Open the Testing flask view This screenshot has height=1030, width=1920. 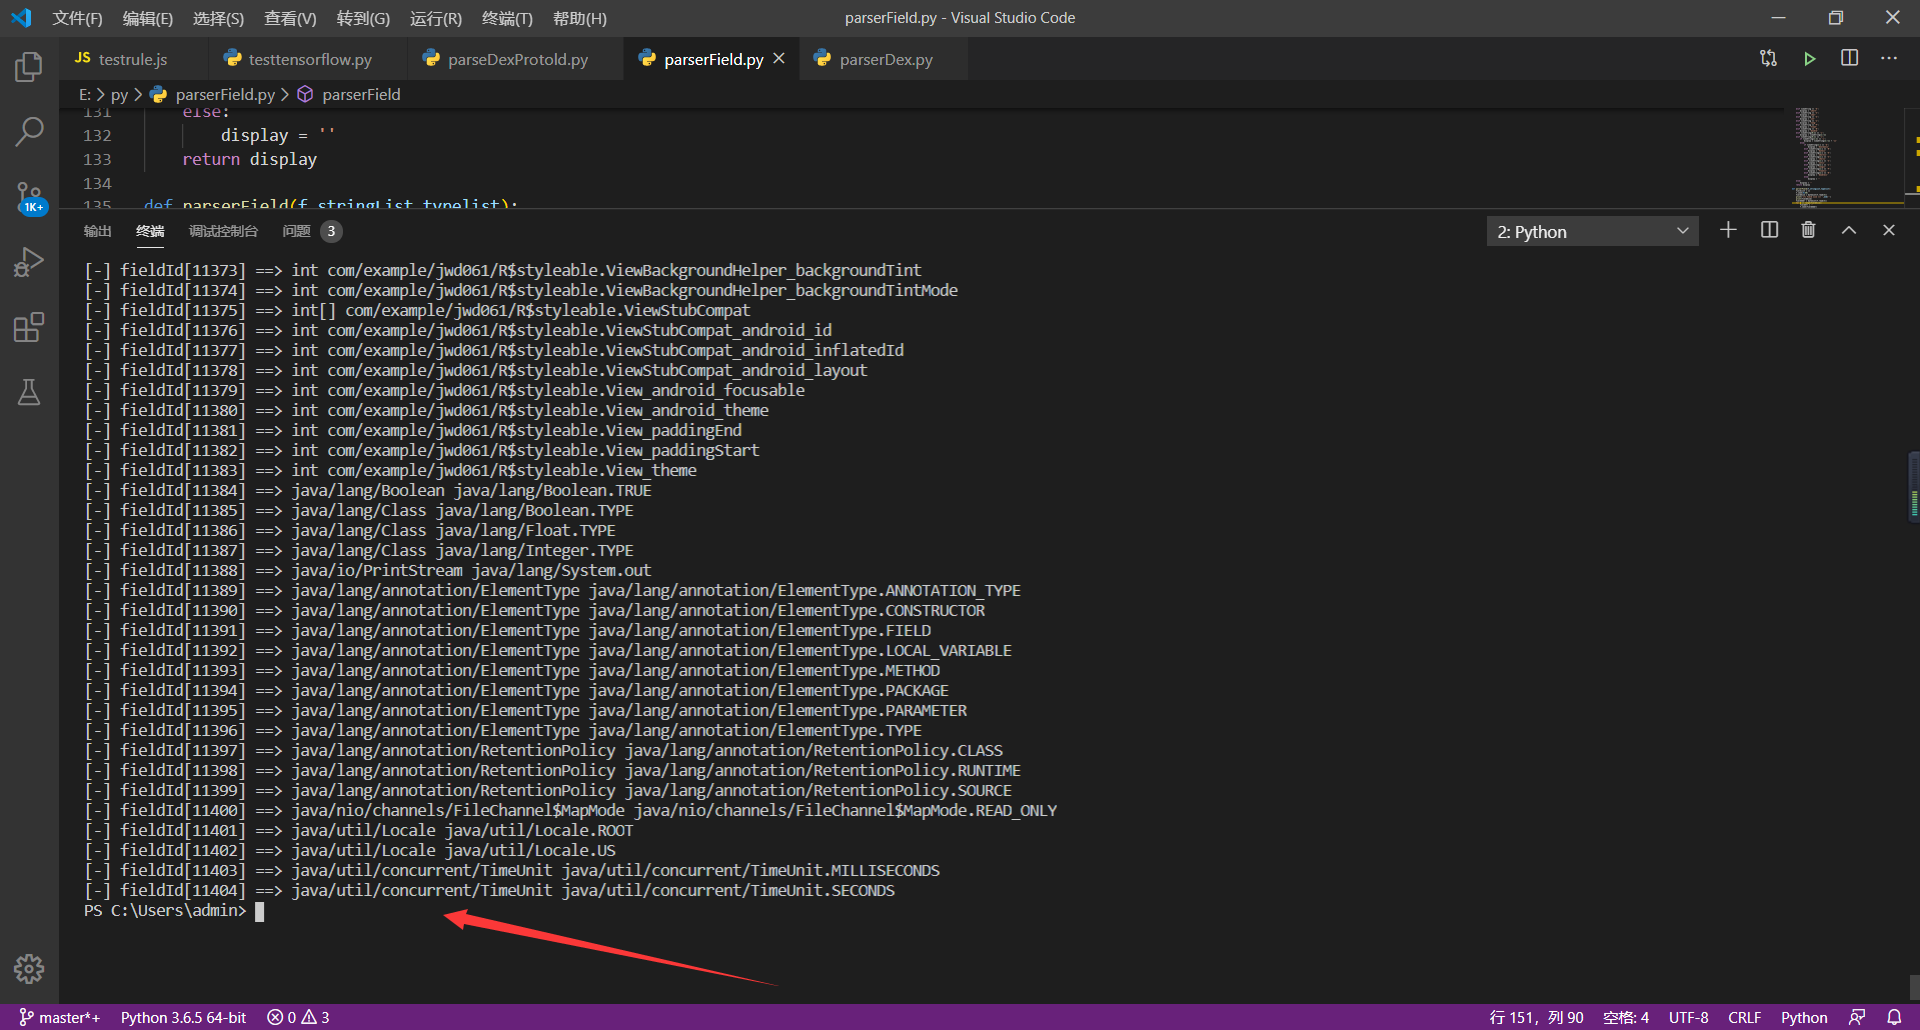click(x=29, y=392)
